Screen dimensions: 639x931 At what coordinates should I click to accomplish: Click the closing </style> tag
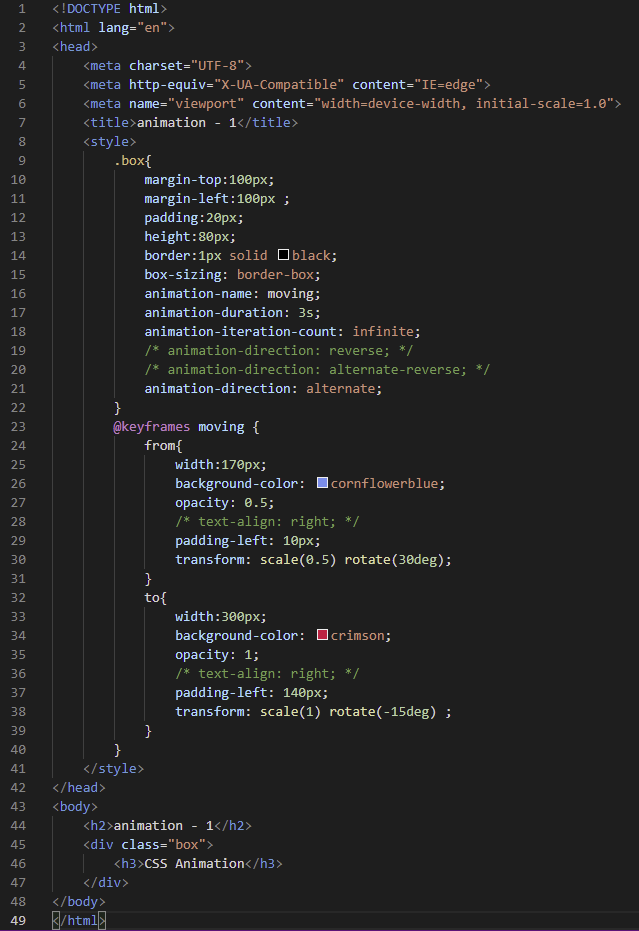tap(113, 768)
